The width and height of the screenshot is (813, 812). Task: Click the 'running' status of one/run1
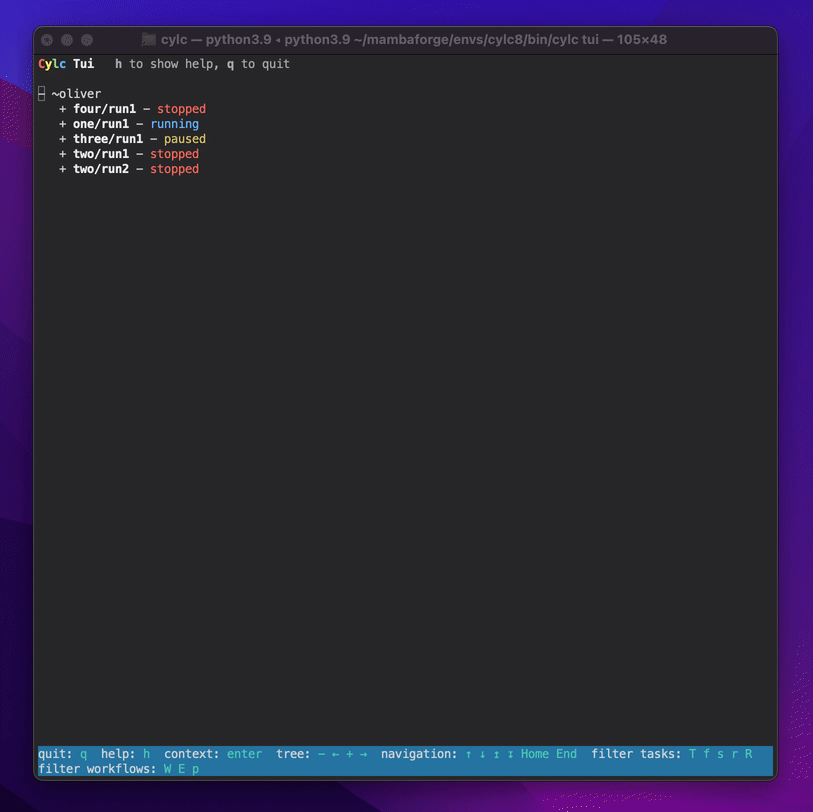pyautogui.click(x=174, y=124)
